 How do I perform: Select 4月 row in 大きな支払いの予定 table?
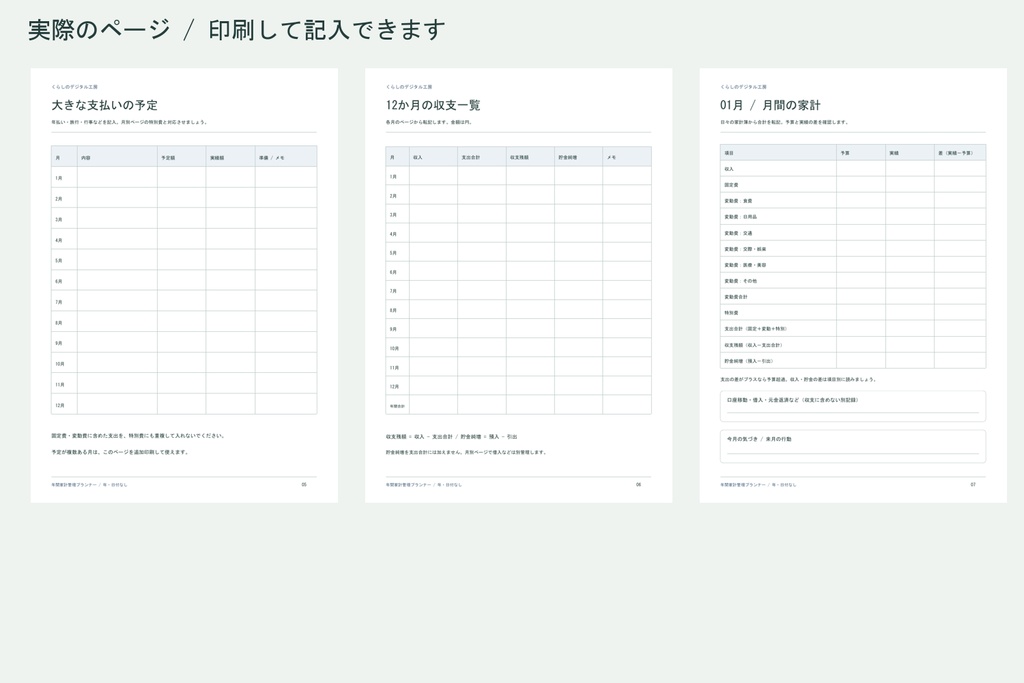[184, 240]
